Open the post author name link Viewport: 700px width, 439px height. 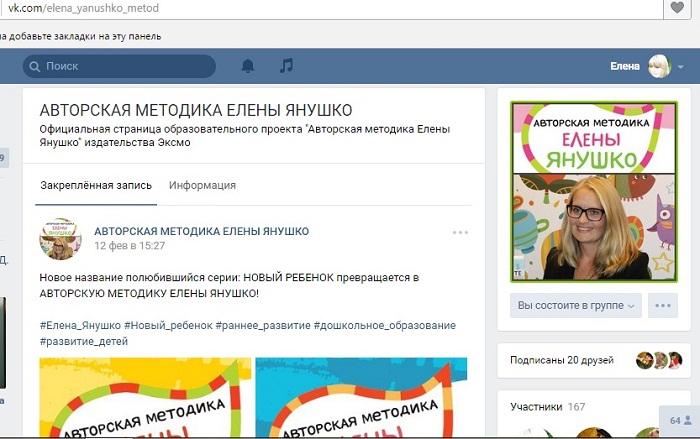click(201, 231)
